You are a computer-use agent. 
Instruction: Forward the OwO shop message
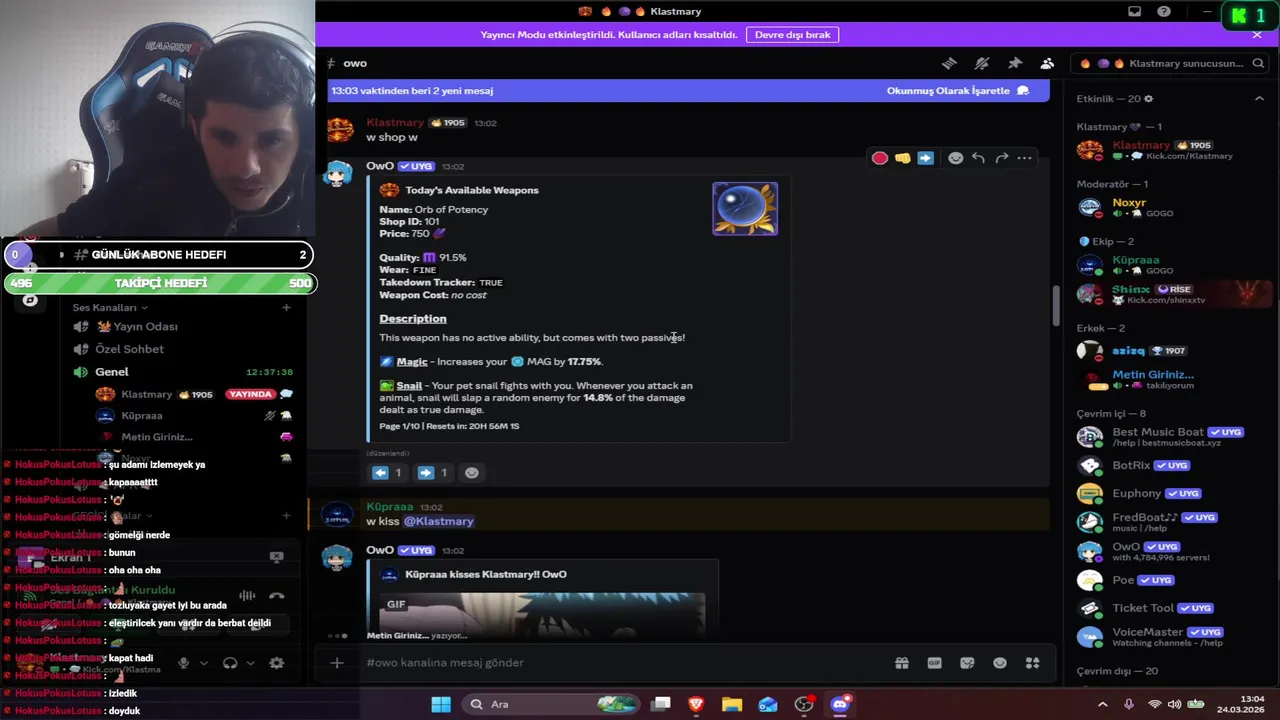1002,158
